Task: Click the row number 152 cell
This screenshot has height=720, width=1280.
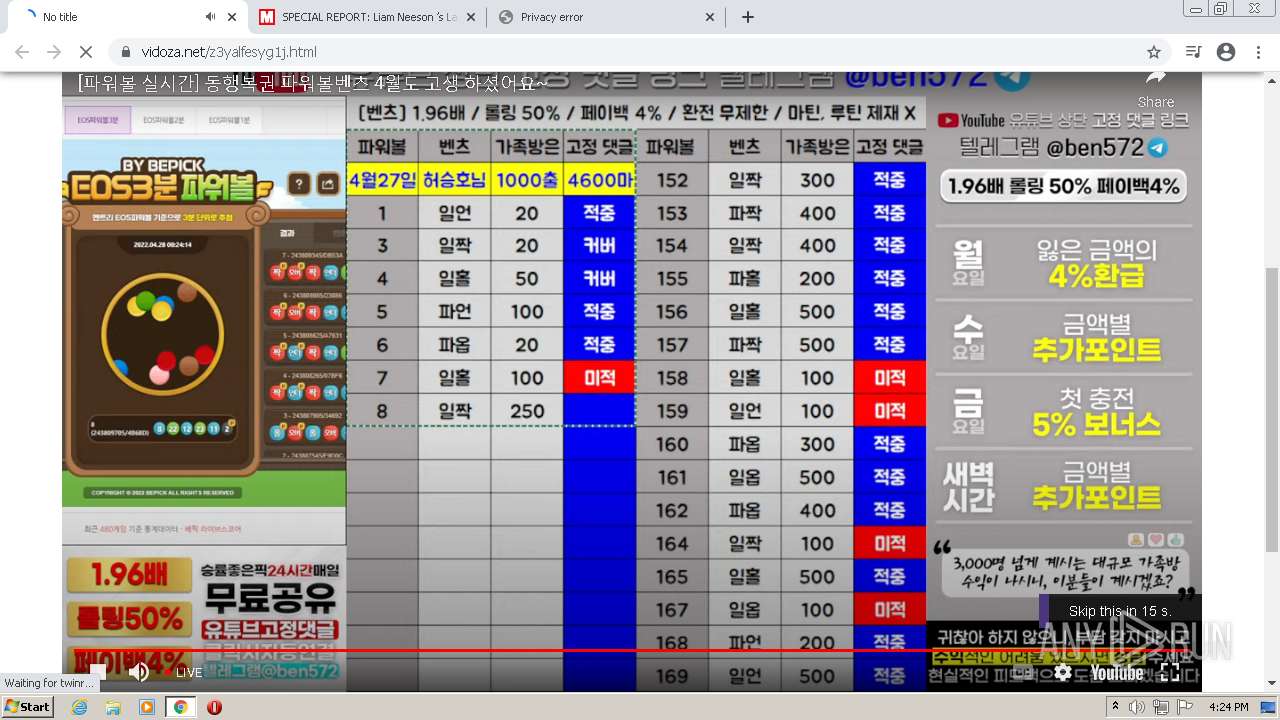Action: 672,180
